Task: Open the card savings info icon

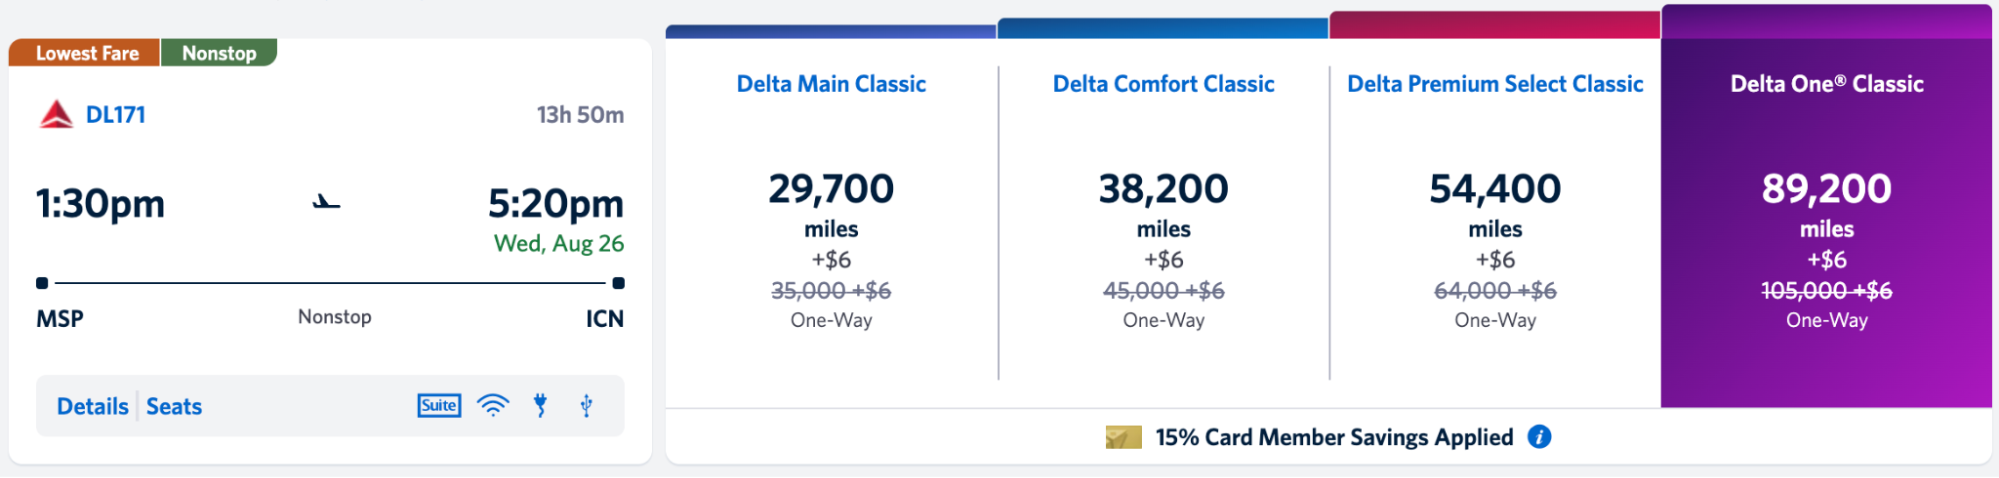Action: pos(1540,437)
